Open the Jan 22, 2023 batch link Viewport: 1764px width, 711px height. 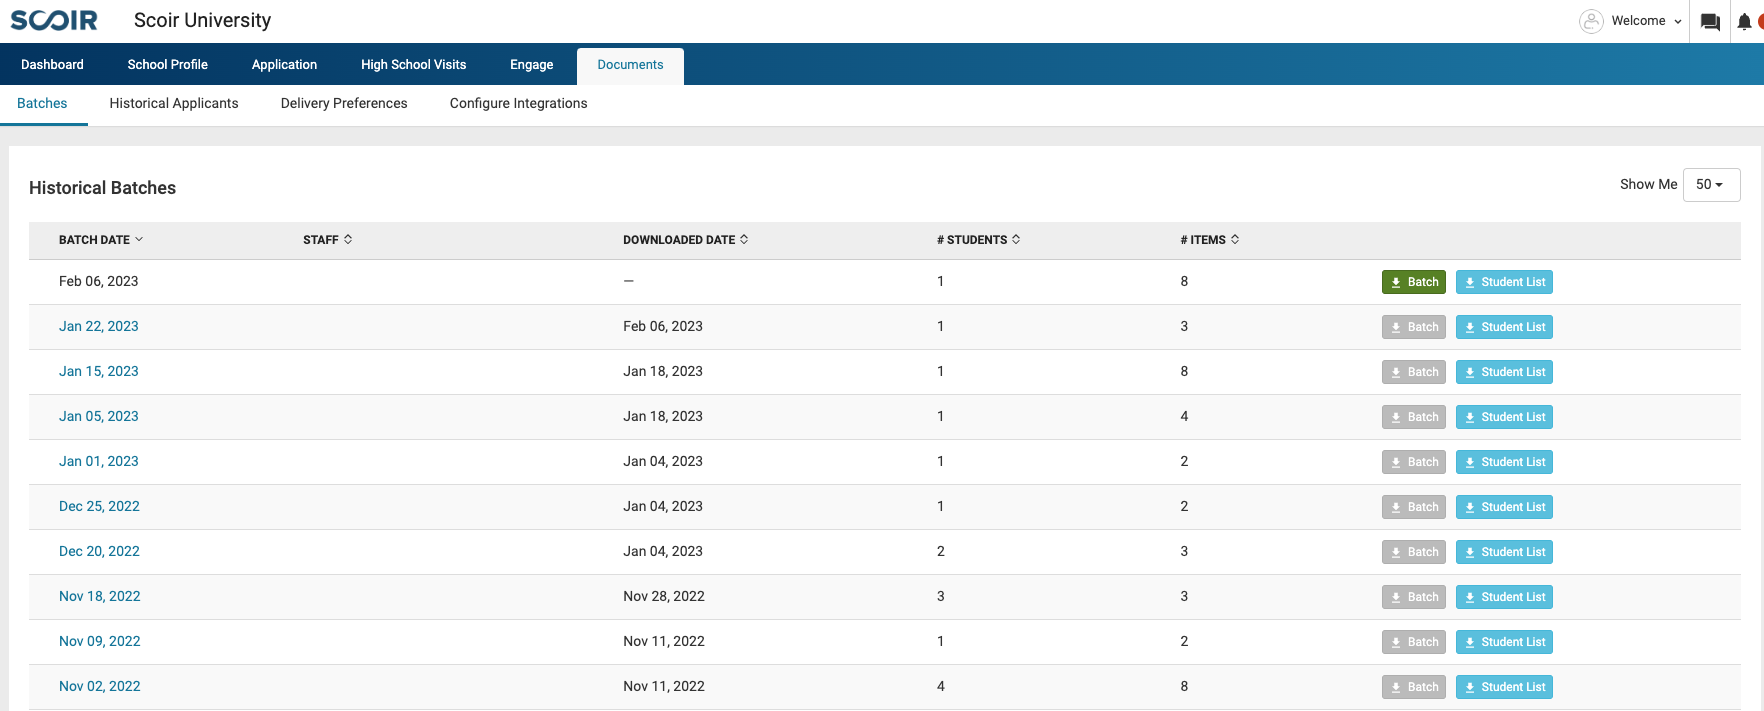coord(99,326)
